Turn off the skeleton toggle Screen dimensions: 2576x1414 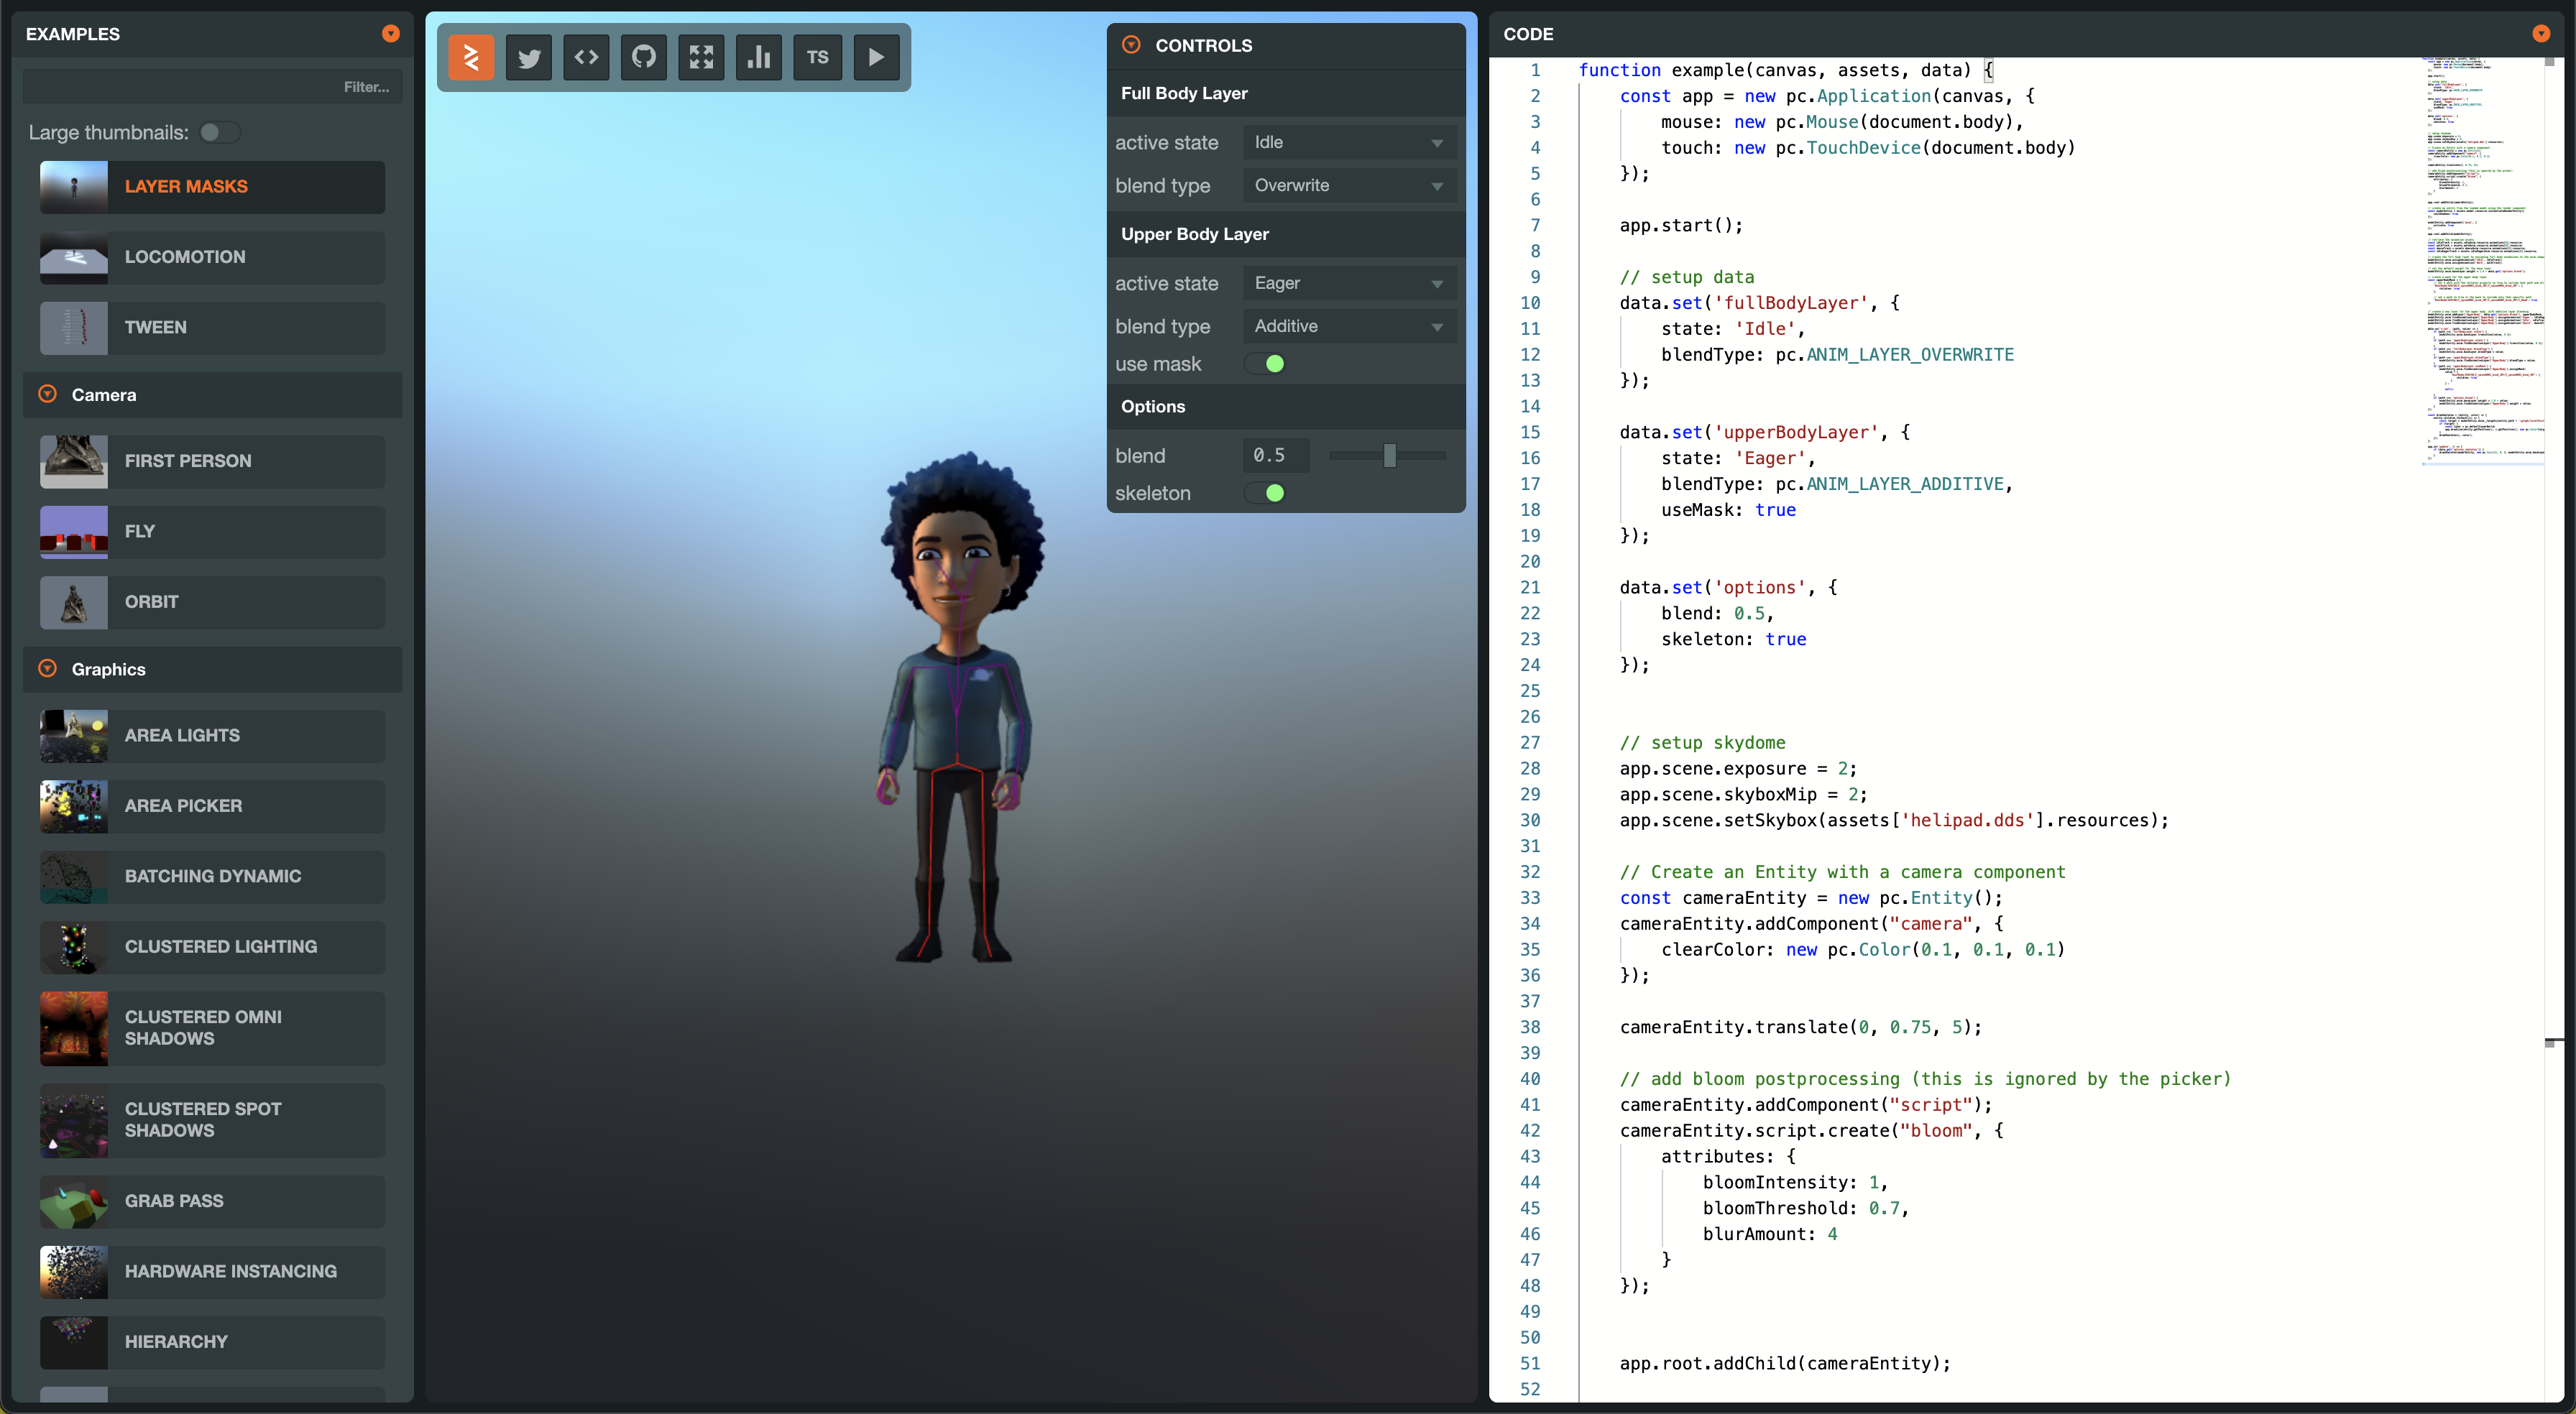[x=1265, y=493]
